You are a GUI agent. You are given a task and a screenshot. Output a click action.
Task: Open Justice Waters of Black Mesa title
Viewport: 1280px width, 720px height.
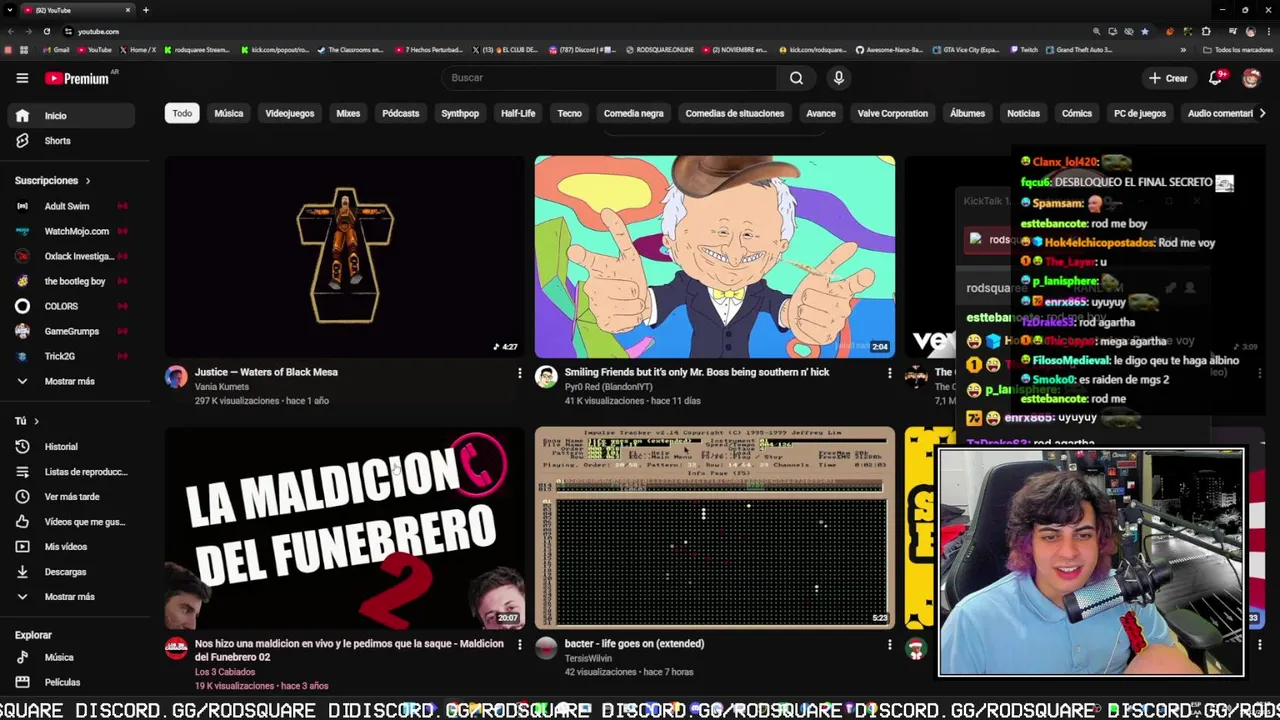[266, 372]
